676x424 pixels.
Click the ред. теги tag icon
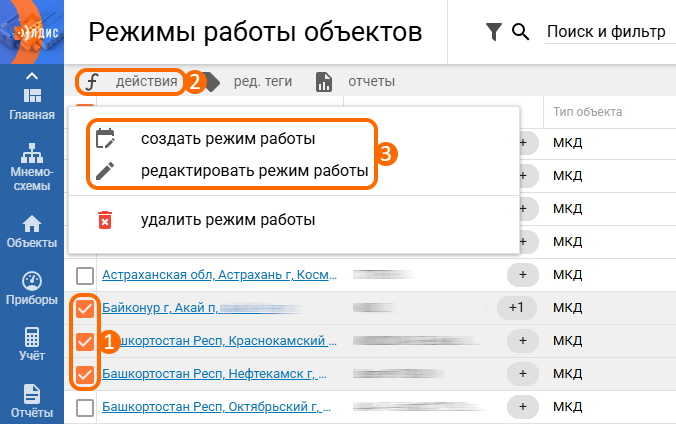(x=211, y=82)
